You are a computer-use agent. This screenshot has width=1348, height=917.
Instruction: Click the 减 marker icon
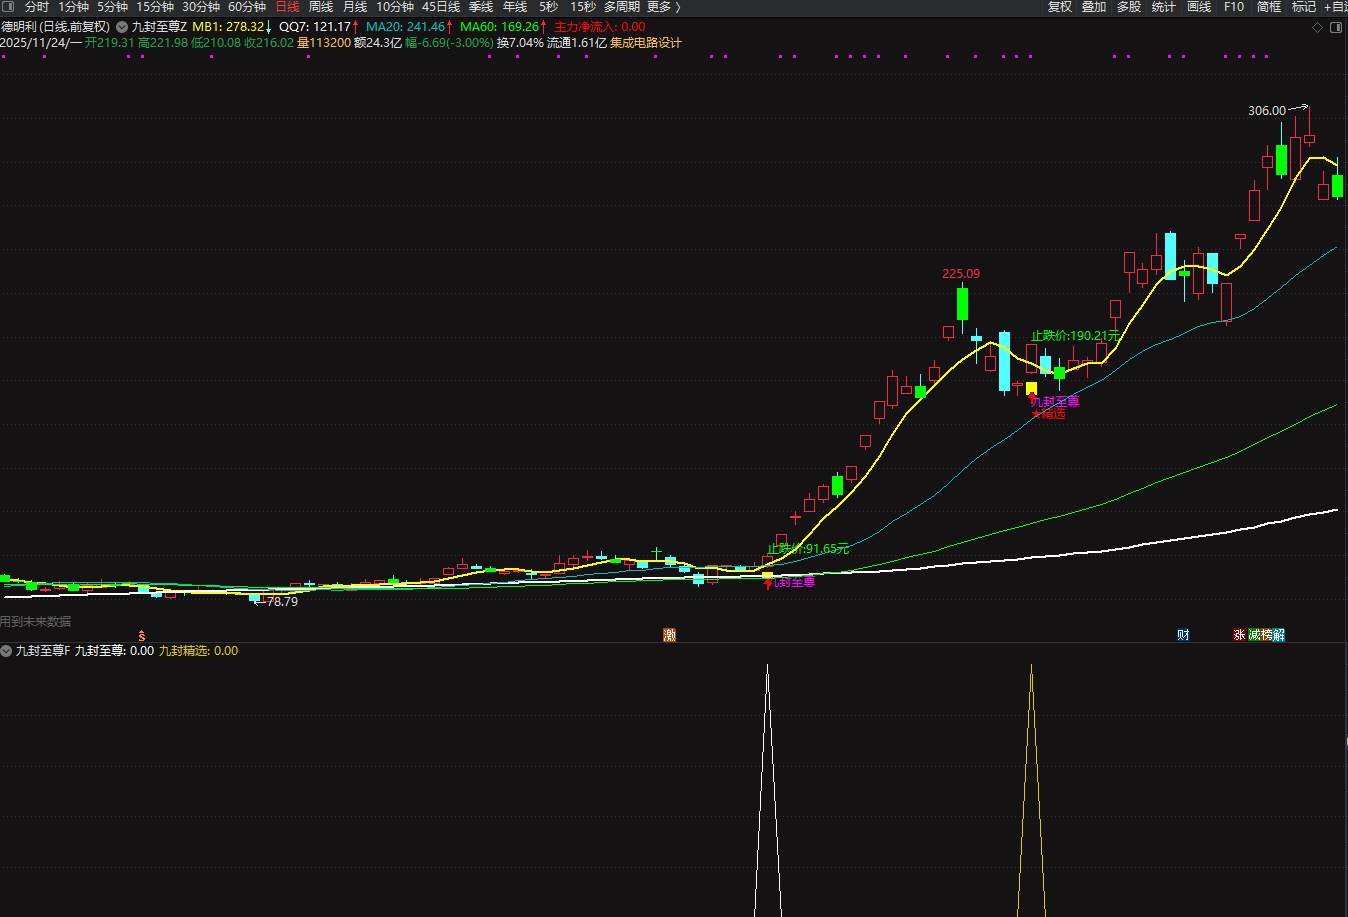click(1254, 635)
